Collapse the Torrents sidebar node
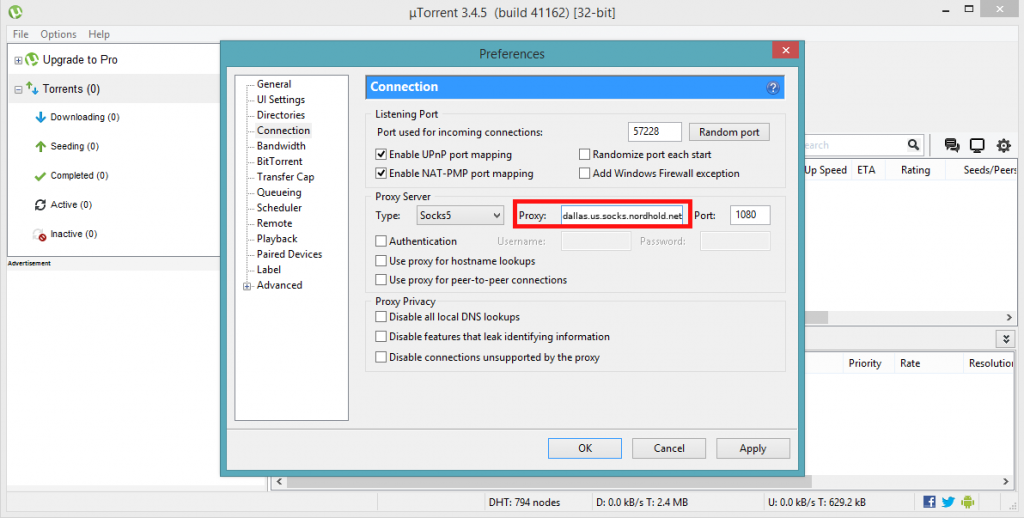This screenshot has width=1024, height=518. click(x=18, y=89)
